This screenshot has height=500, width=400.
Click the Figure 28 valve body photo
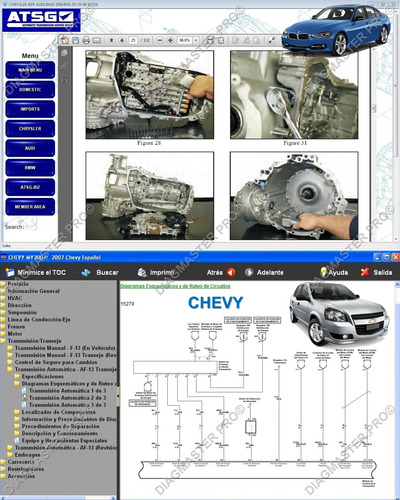coord(150,95)
